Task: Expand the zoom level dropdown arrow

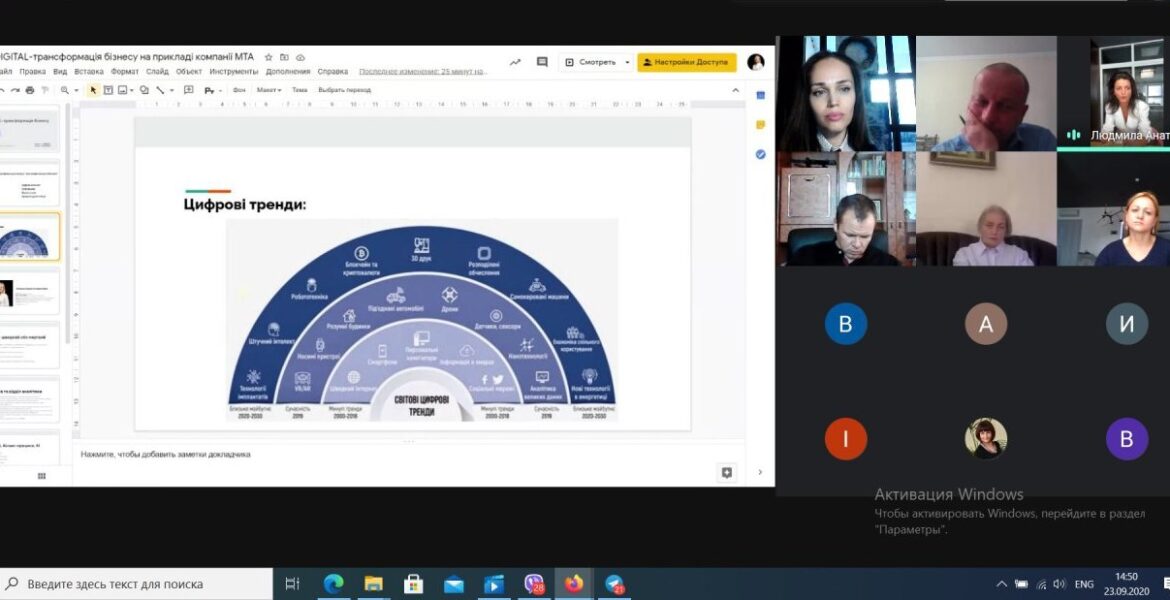Action: [76, 90]
